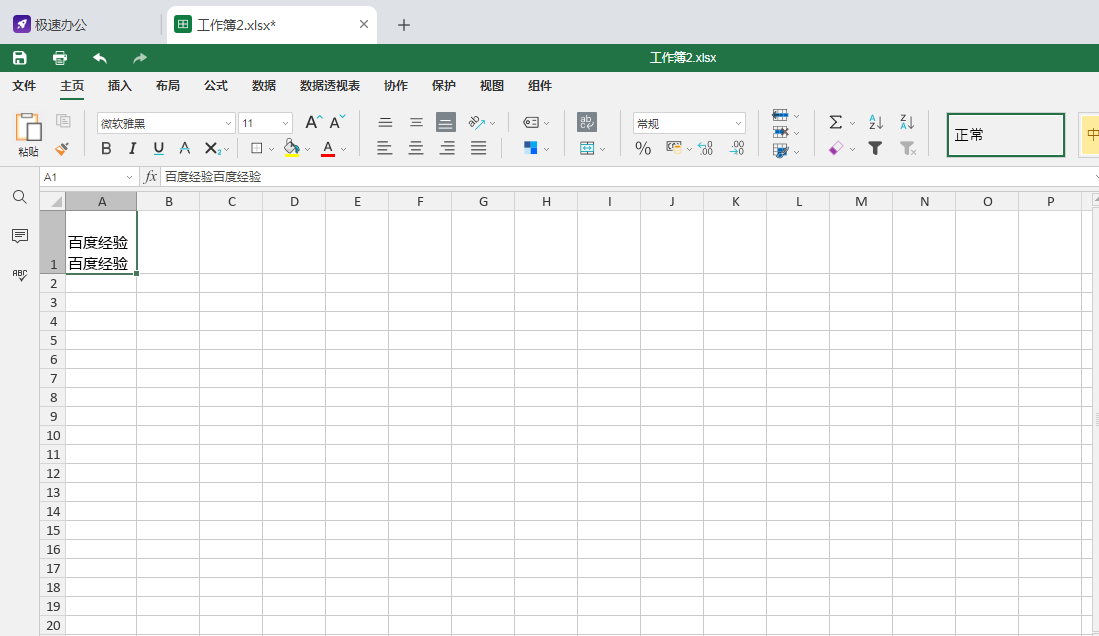Viewport: 1099px width, 636px height.
Task: Toggle middle vertical alignment
Action: coord(416,123)
